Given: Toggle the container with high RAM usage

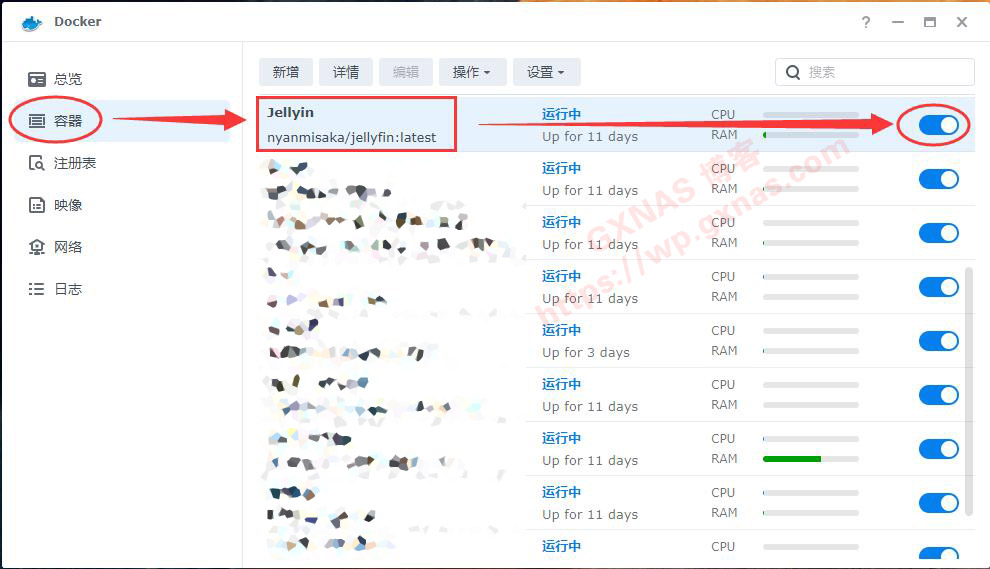Looking at the screenshot, I should coord(938,449).
